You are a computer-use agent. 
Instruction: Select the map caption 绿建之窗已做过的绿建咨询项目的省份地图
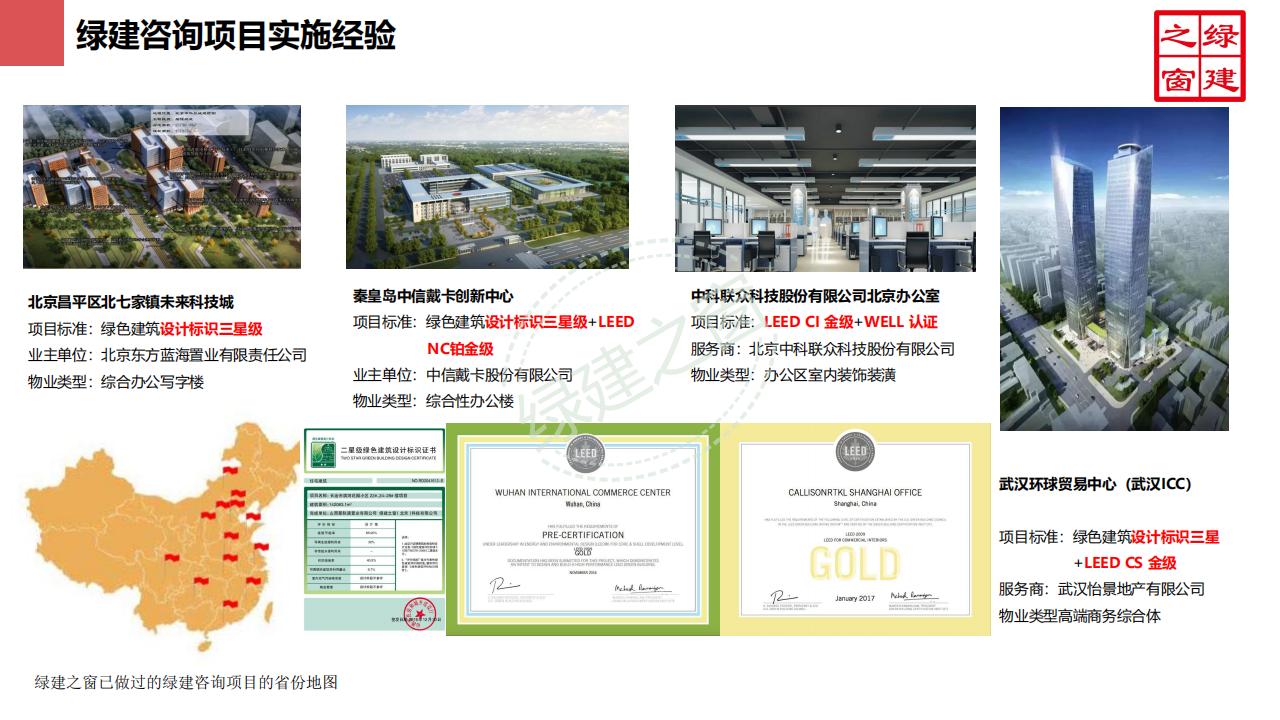[x=186, y=682]
